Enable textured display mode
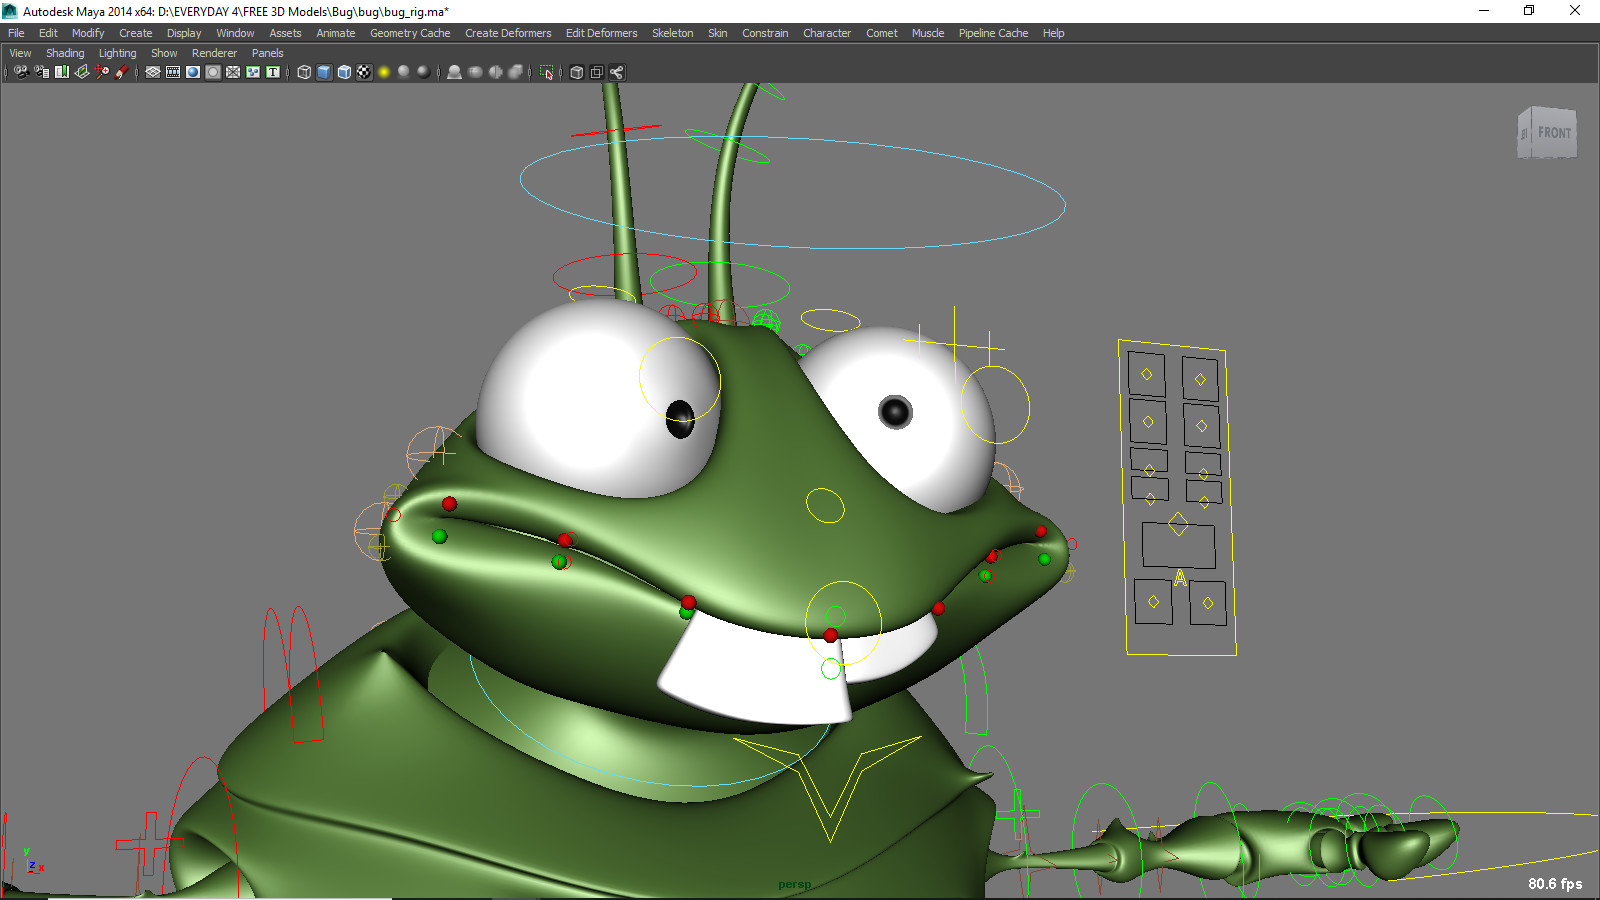Viewport: 1600px width, 900px height. click(x=364, y=72)
